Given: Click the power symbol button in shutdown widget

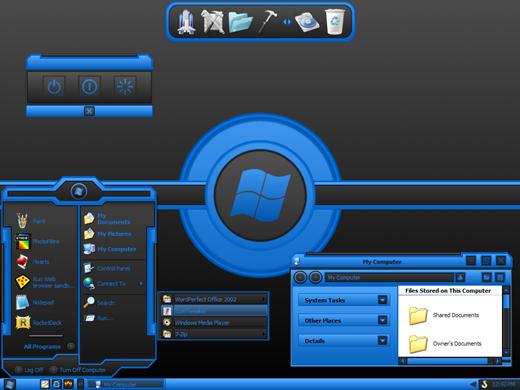Looking at the screenshot, I should click(x=54, y=87).
